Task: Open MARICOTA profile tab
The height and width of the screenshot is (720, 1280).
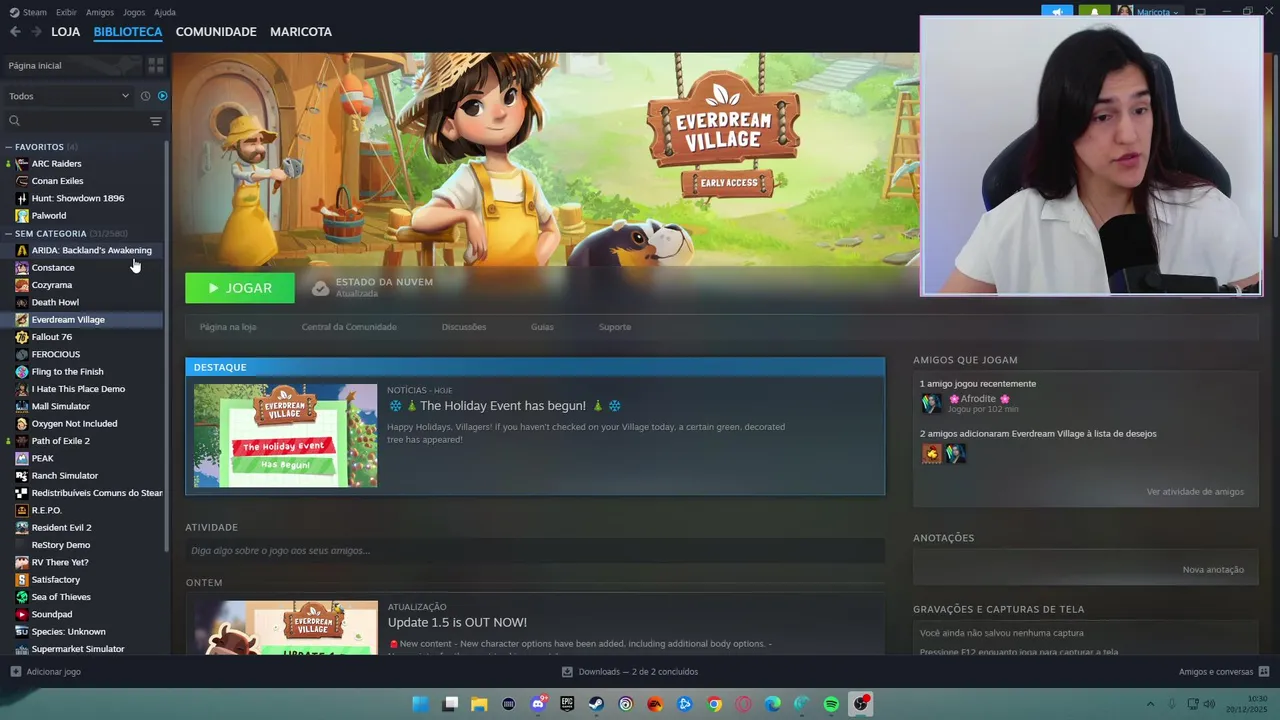Action: [x=301, y=32]
